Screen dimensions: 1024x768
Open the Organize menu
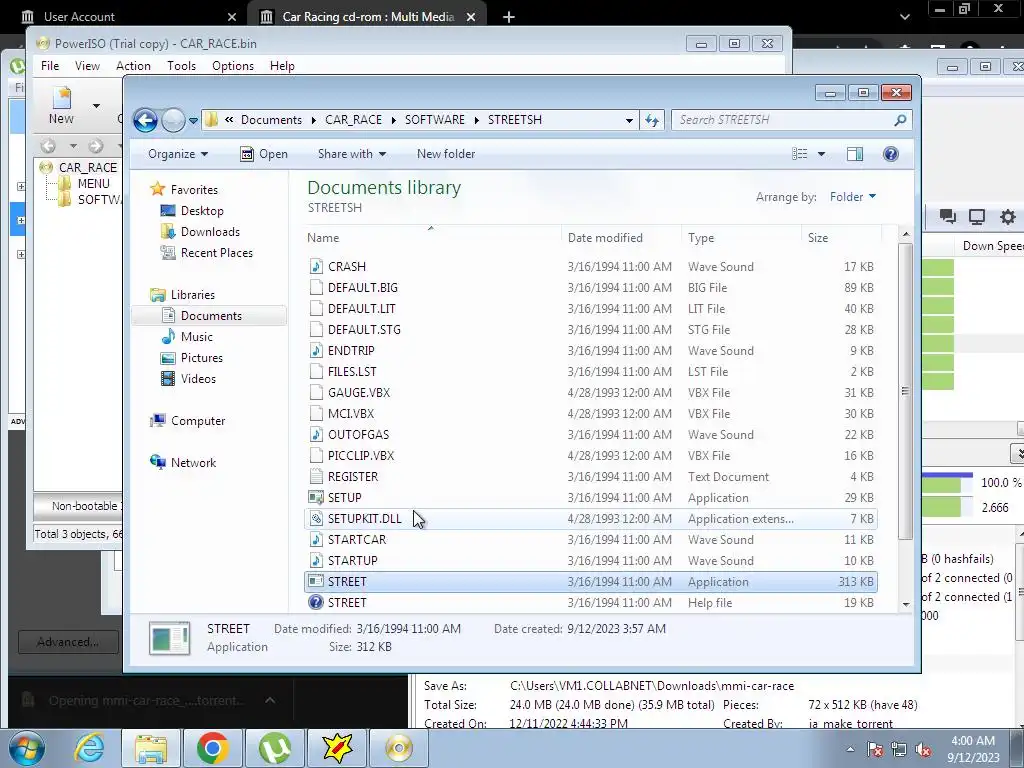pos(178,154)
